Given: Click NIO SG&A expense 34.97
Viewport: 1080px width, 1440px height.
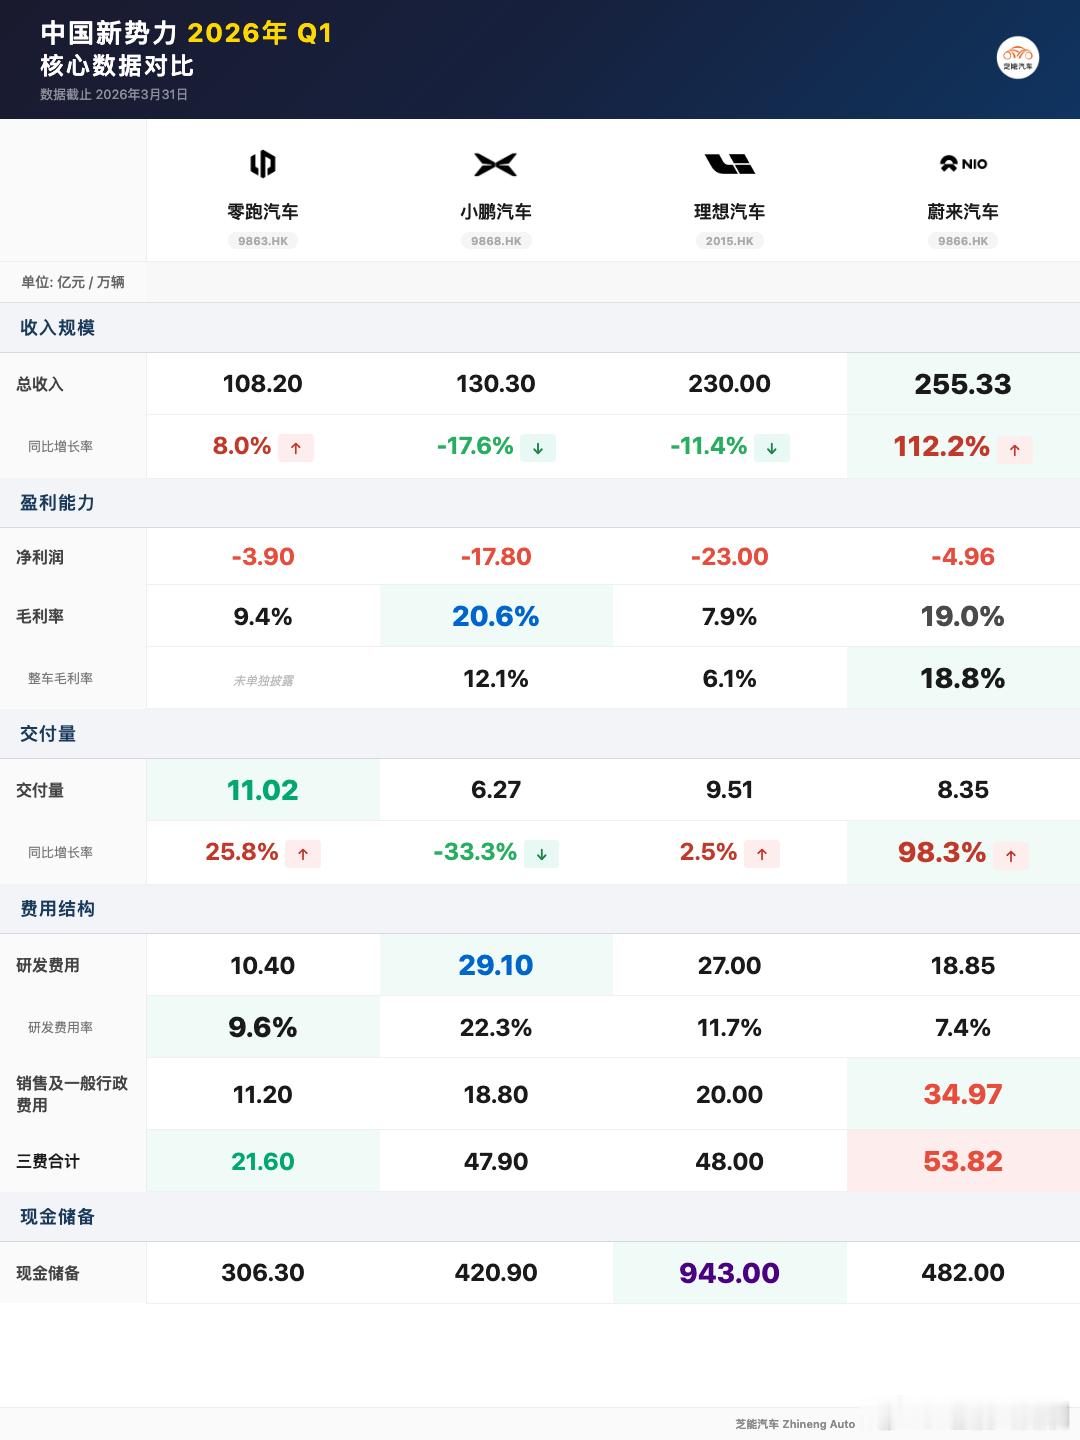Looking at the screenshot, I should click(963, 1094).
